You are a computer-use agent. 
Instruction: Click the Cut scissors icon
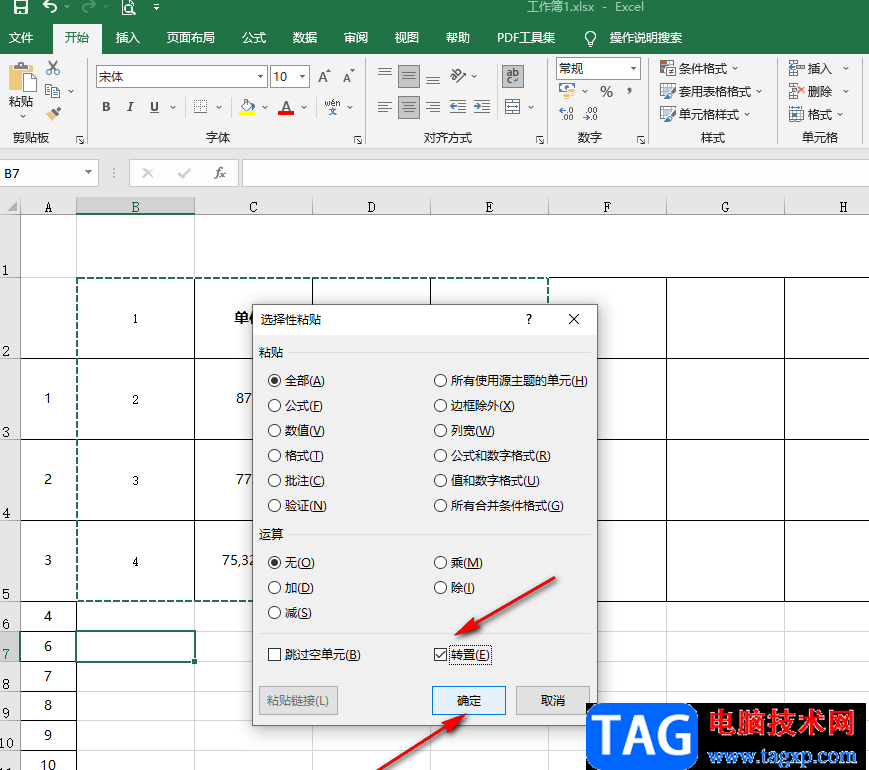click(53, 68)
